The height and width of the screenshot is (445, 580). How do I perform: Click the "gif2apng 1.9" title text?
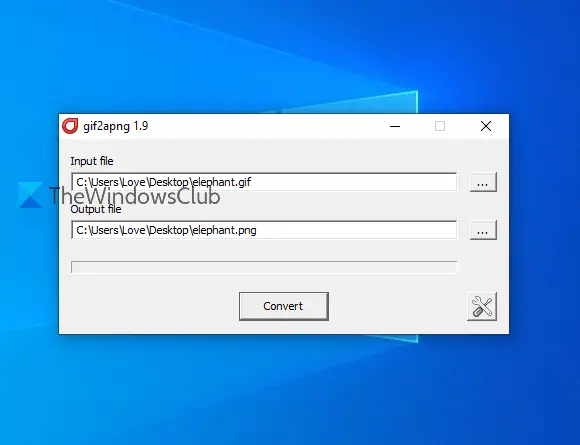pos(116,126)
